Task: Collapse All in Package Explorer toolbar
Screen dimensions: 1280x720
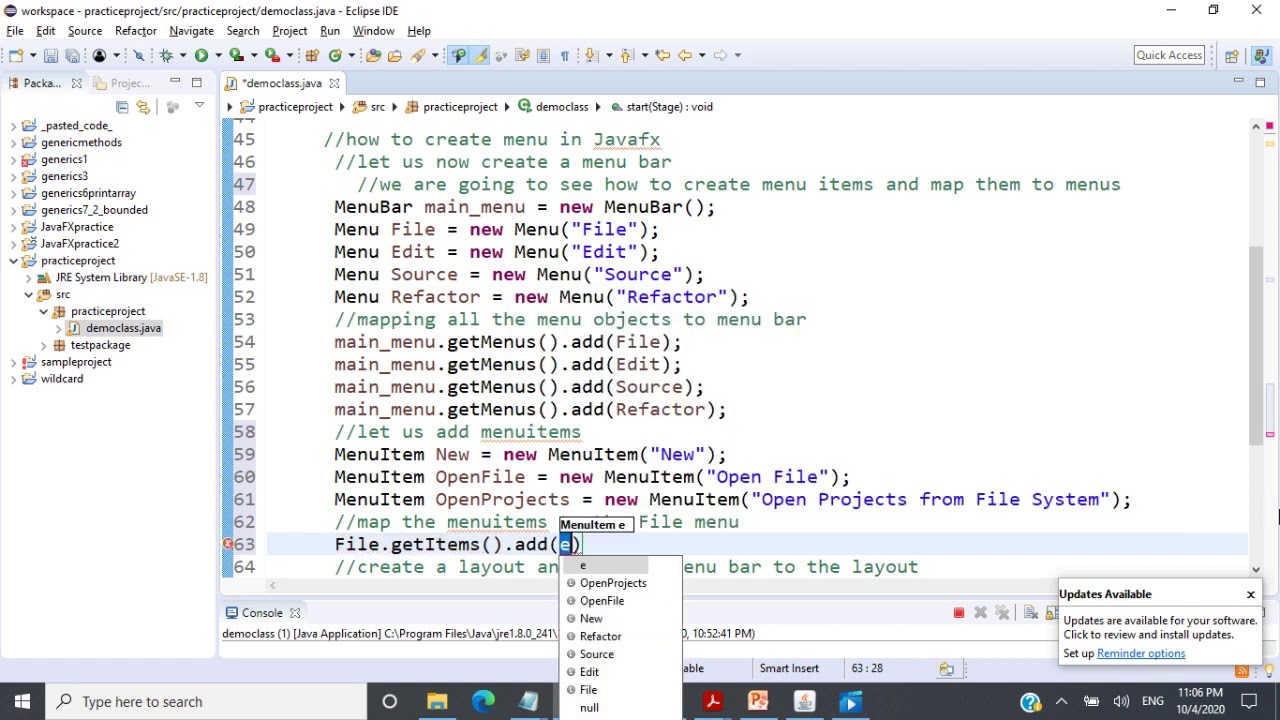Action: click(122, 107)
